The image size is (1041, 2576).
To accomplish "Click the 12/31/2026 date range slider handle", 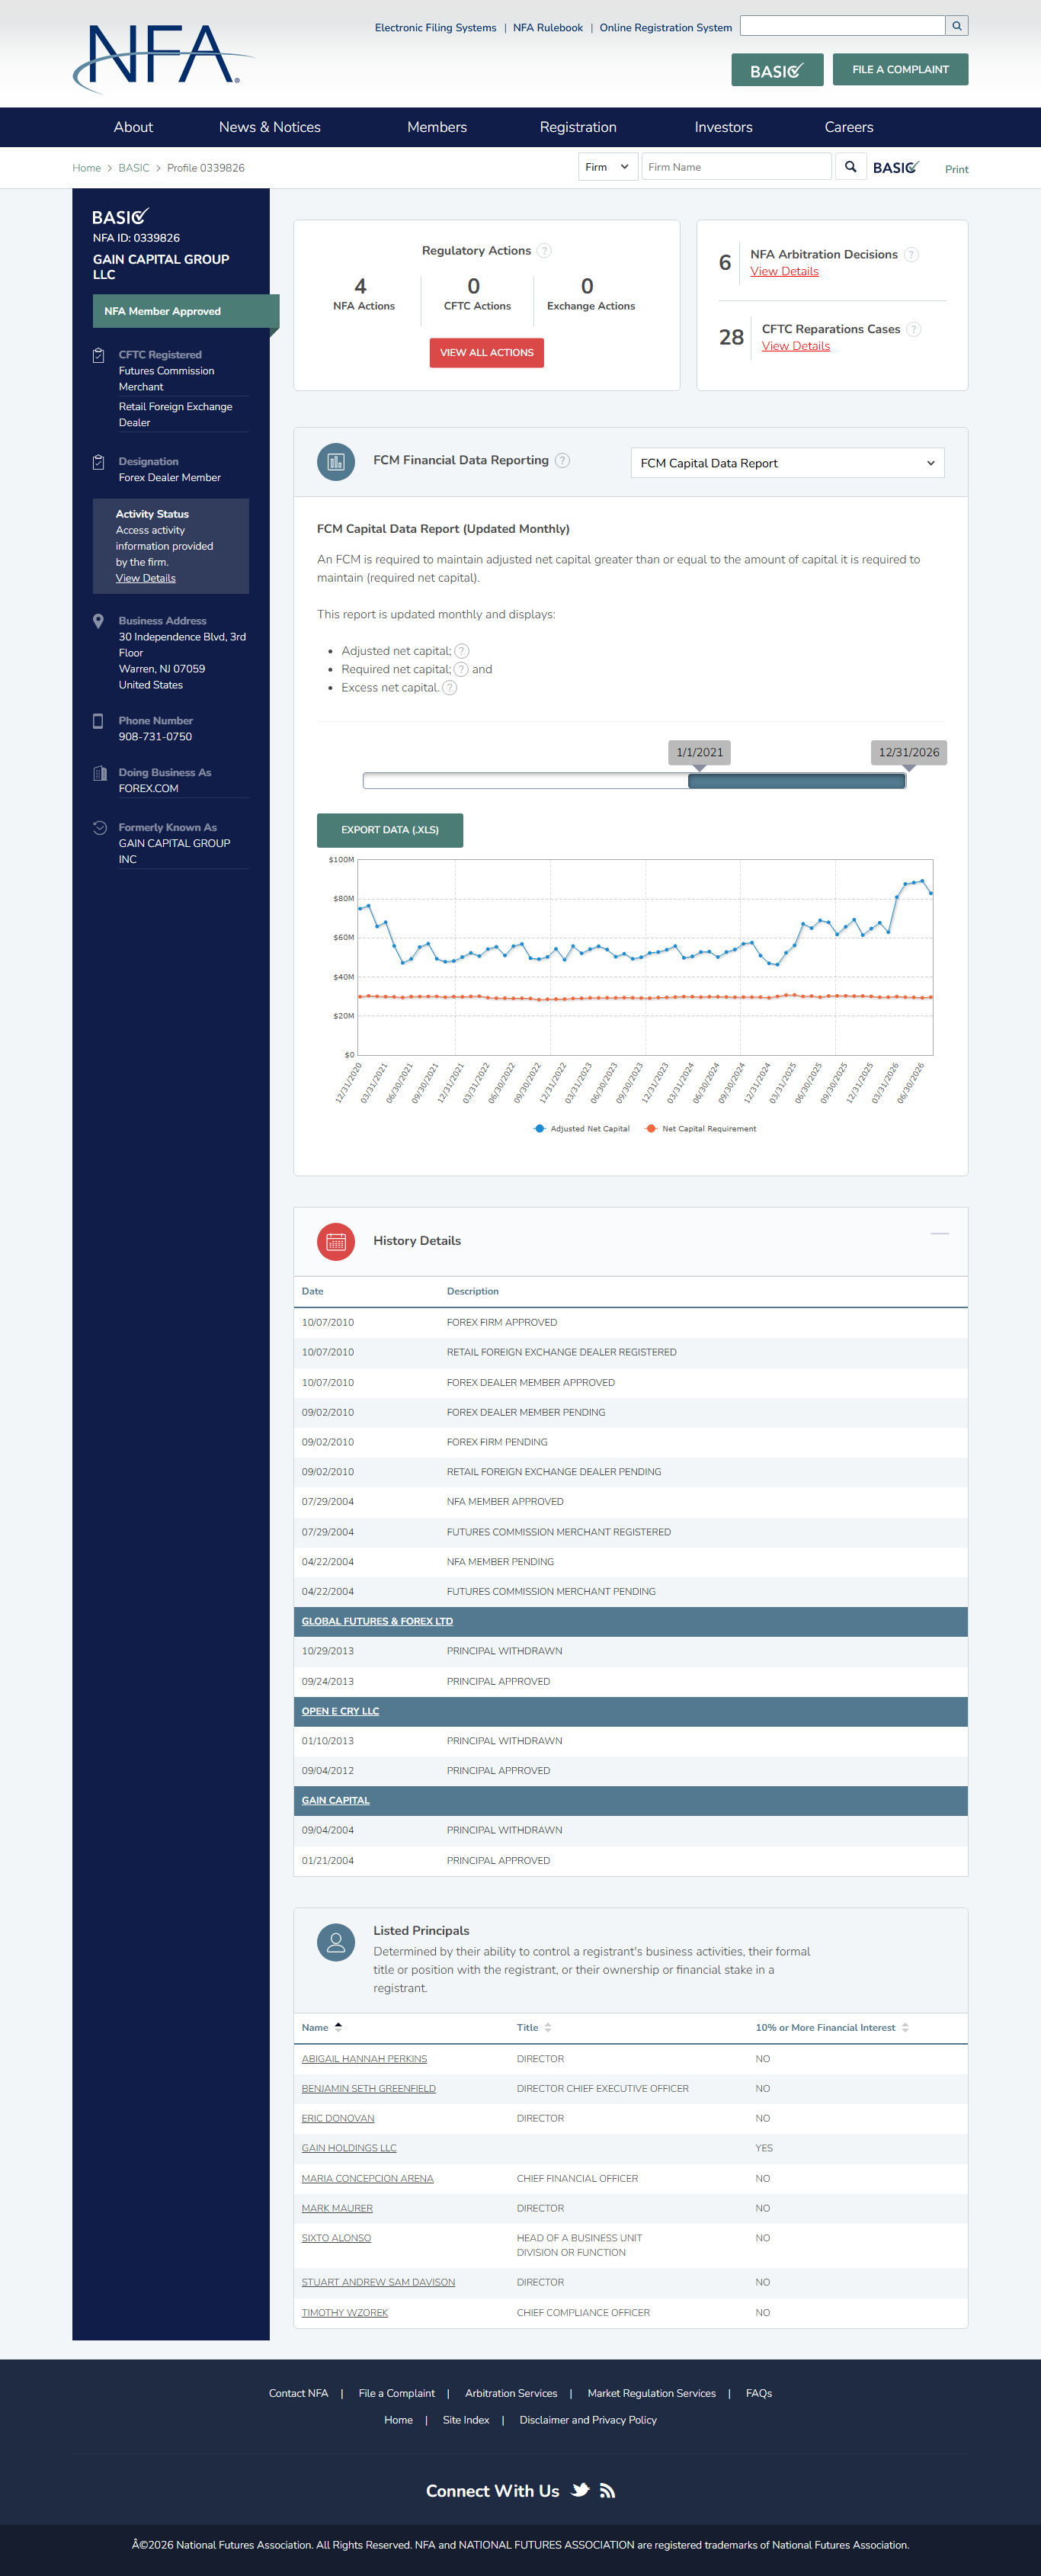I will [x=908, y=753].
